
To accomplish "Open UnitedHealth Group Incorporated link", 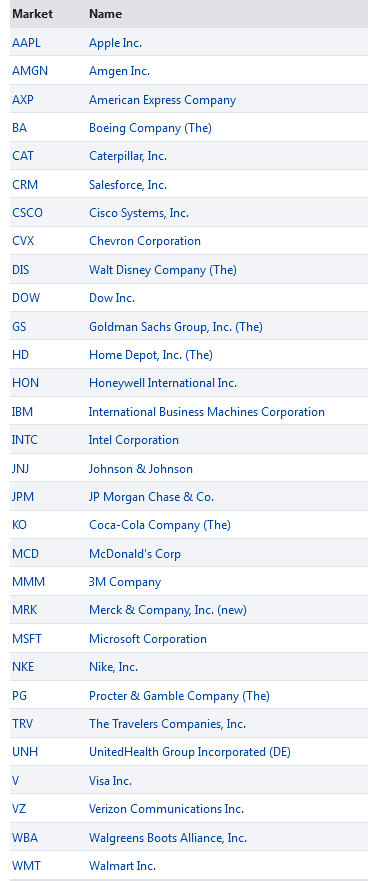I will [x=189, y=752].
